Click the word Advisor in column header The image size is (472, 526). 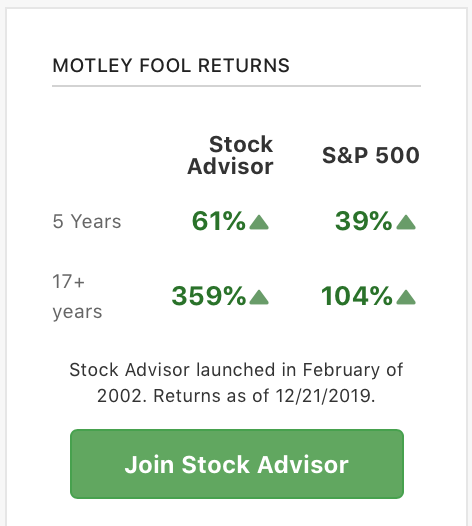click(230, 166)
